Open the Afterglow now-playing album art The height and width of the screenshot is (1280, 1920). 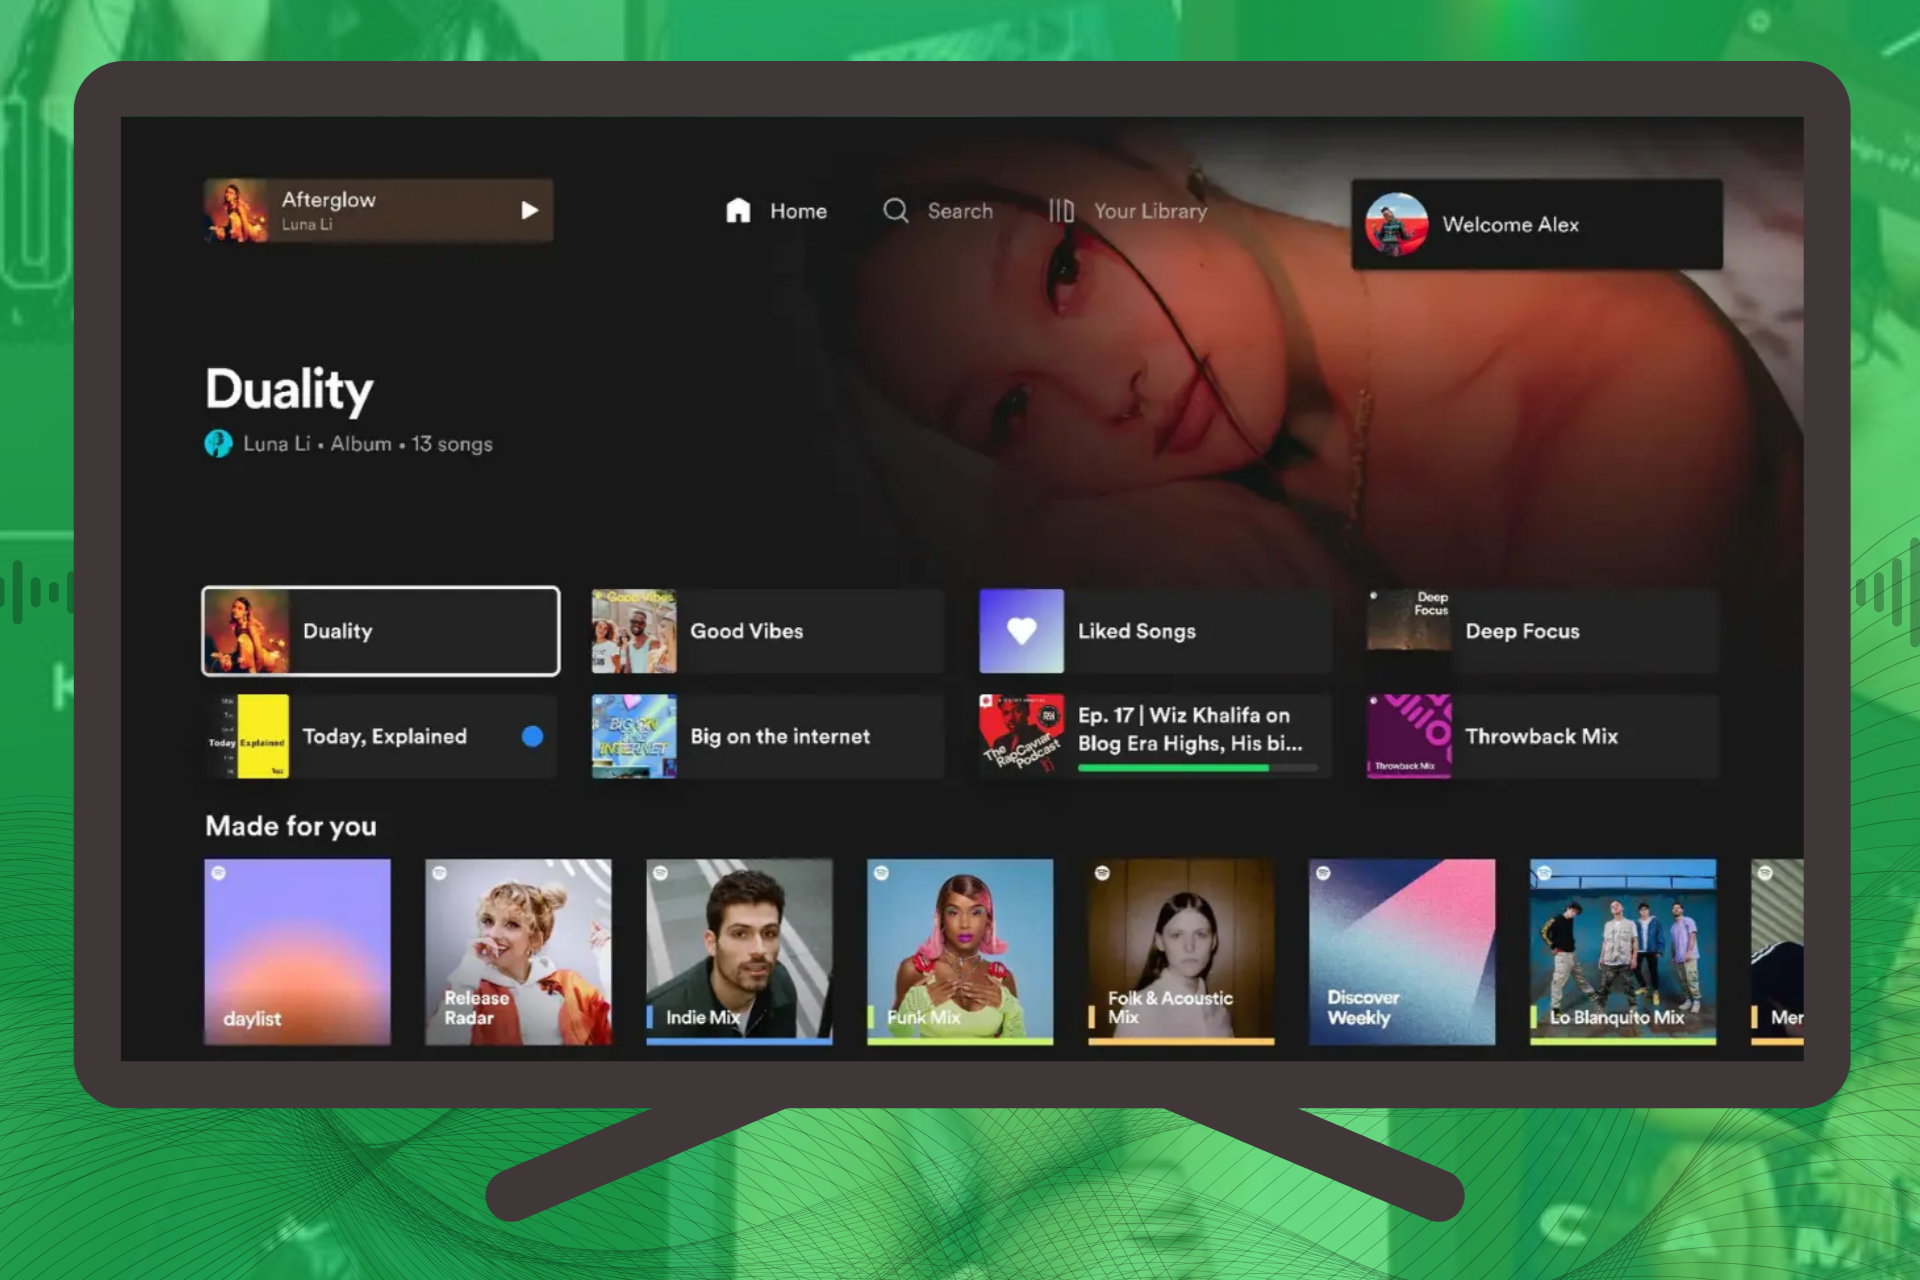pyautogui.click(x=237, y=210)
